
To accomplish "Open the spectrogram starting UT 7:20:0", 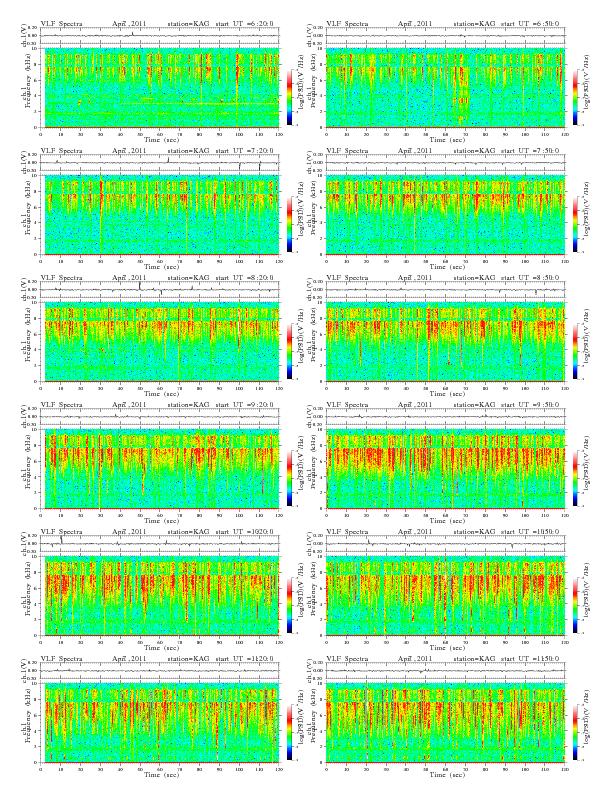I will pos(160,215).
